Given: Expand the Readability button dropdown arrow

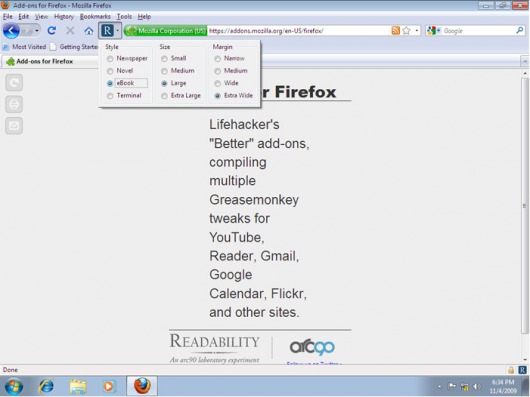Looking at the screenshot, I should tap(117, 31).
